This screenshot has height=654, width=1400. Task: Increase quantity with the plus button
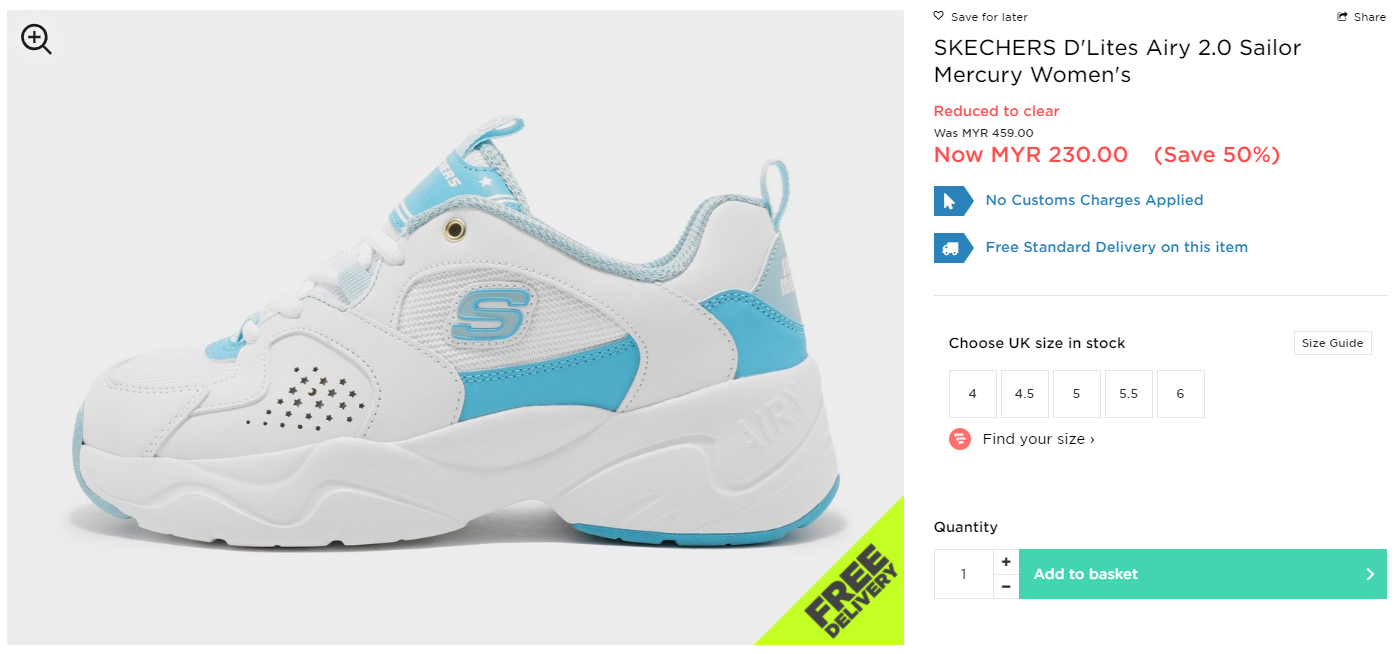tap(1006, 562)
